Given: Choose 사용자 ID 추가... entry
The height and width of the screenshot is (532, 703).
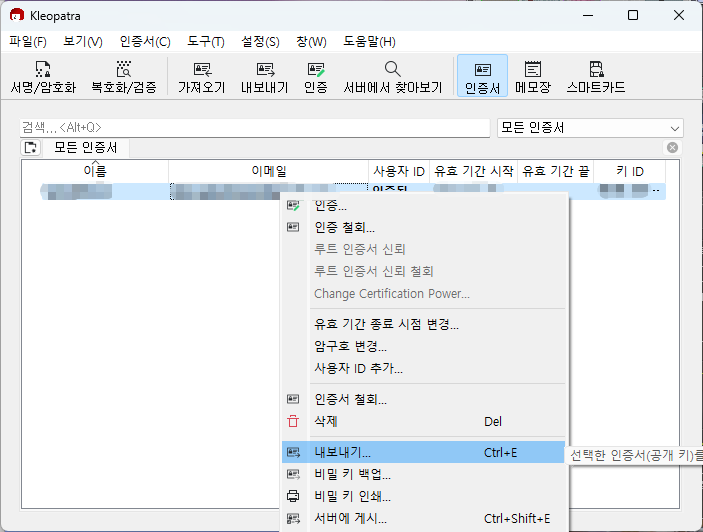Looking at the screenshot, I should coord(423,368).
